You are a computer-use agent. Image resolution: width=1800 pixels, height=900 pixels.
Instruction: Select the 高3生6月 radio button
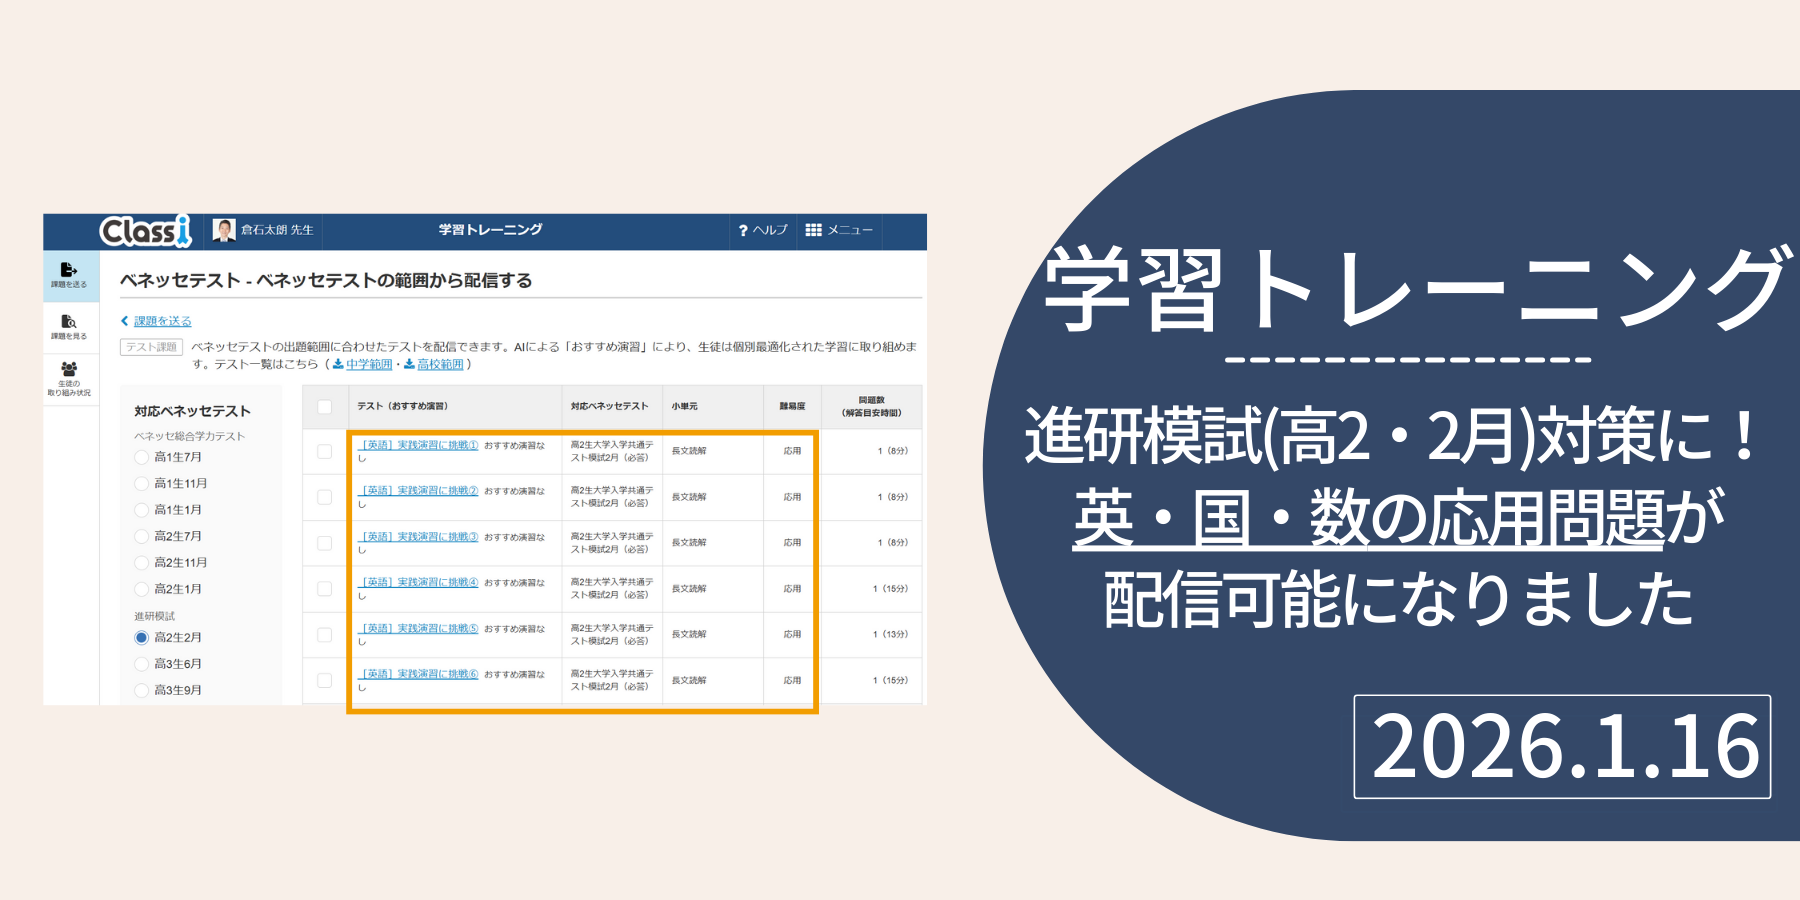coord(141,664)
